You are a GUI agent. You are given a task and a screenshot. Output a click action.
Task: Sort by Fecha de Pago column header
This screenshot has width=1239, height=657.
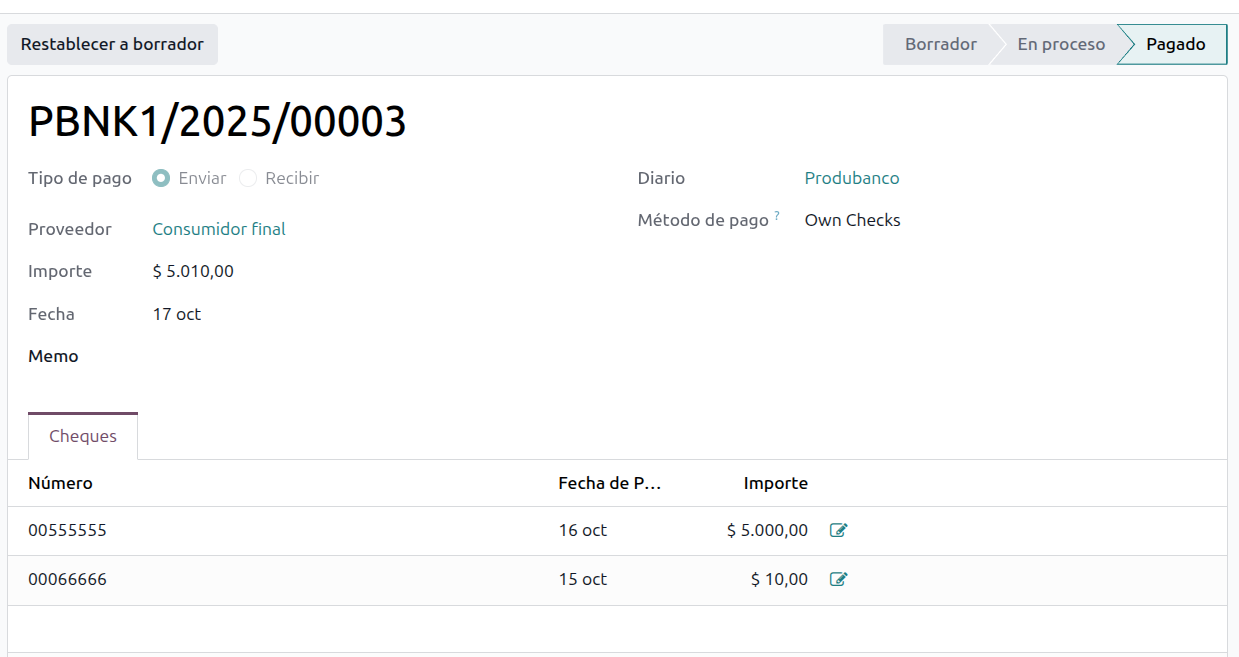pyautogui.click(x=610, y=483)
